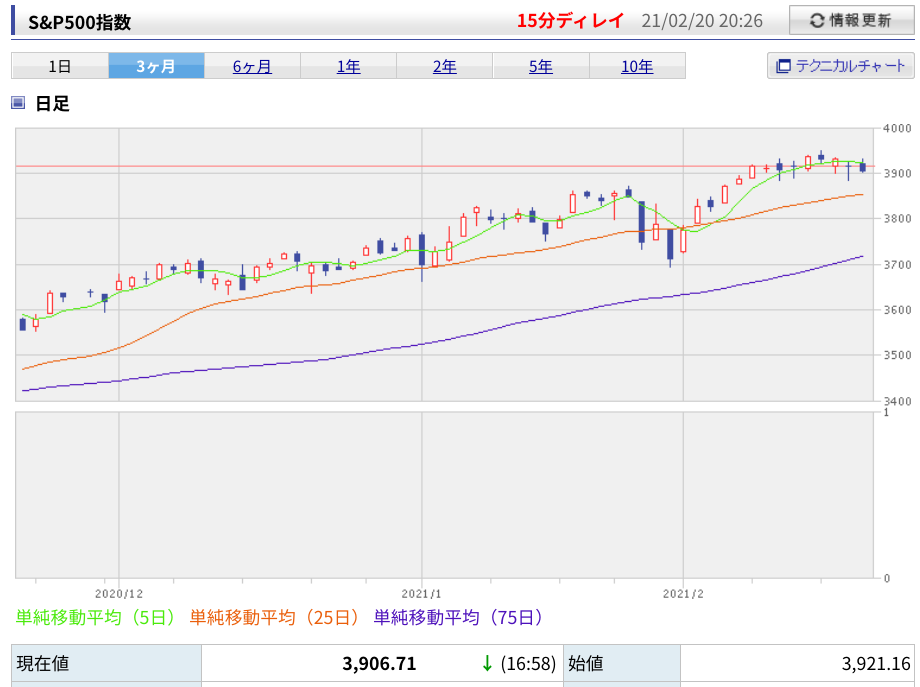Screen dimensions: 920x687
Task: Open the テクニカルチャート technical chart button
Action: tap(840, 66)
